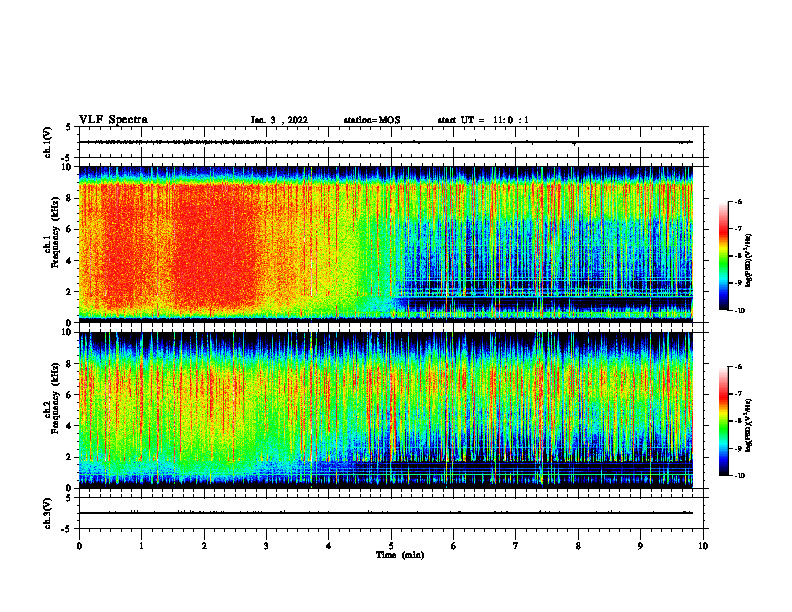792x612 pixels.
Task: Click the ch.1 colorbar log(PSD) unit label
Action: point(749,261)
